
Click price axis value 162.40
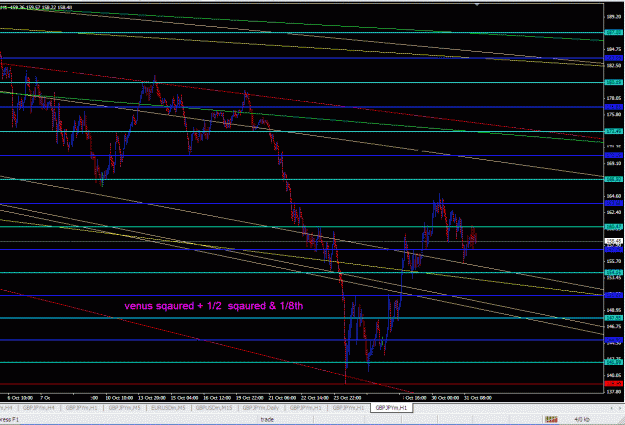click(614, 212)
